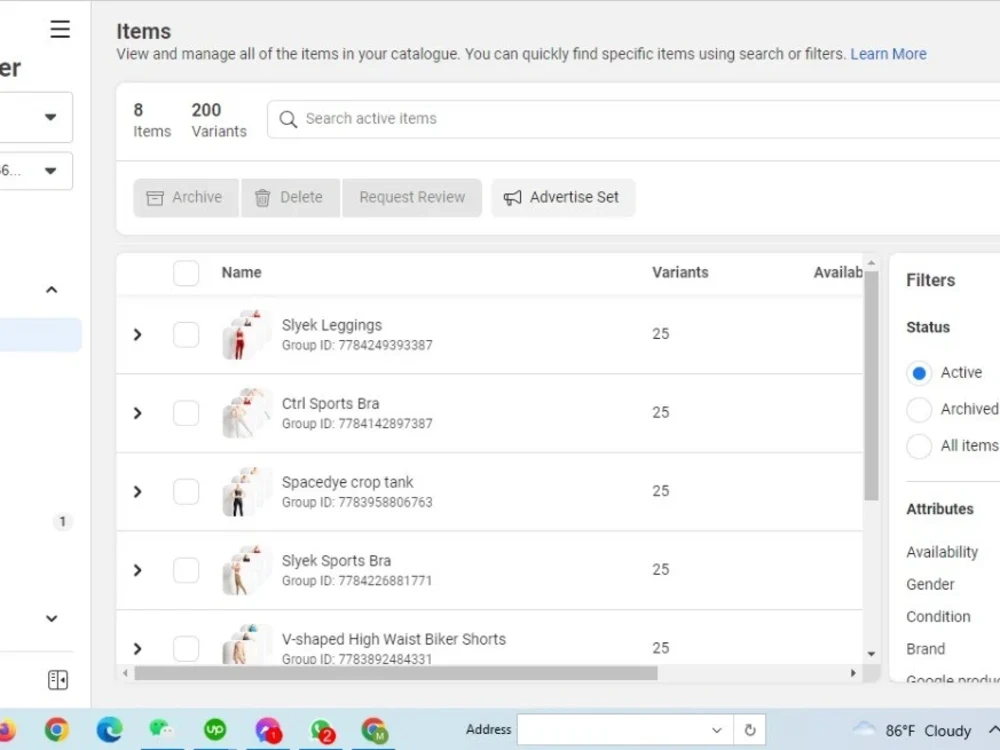Select the Slyek Sports Bra checkbox
Screen dimensions: 1000x750
(186, 570)
